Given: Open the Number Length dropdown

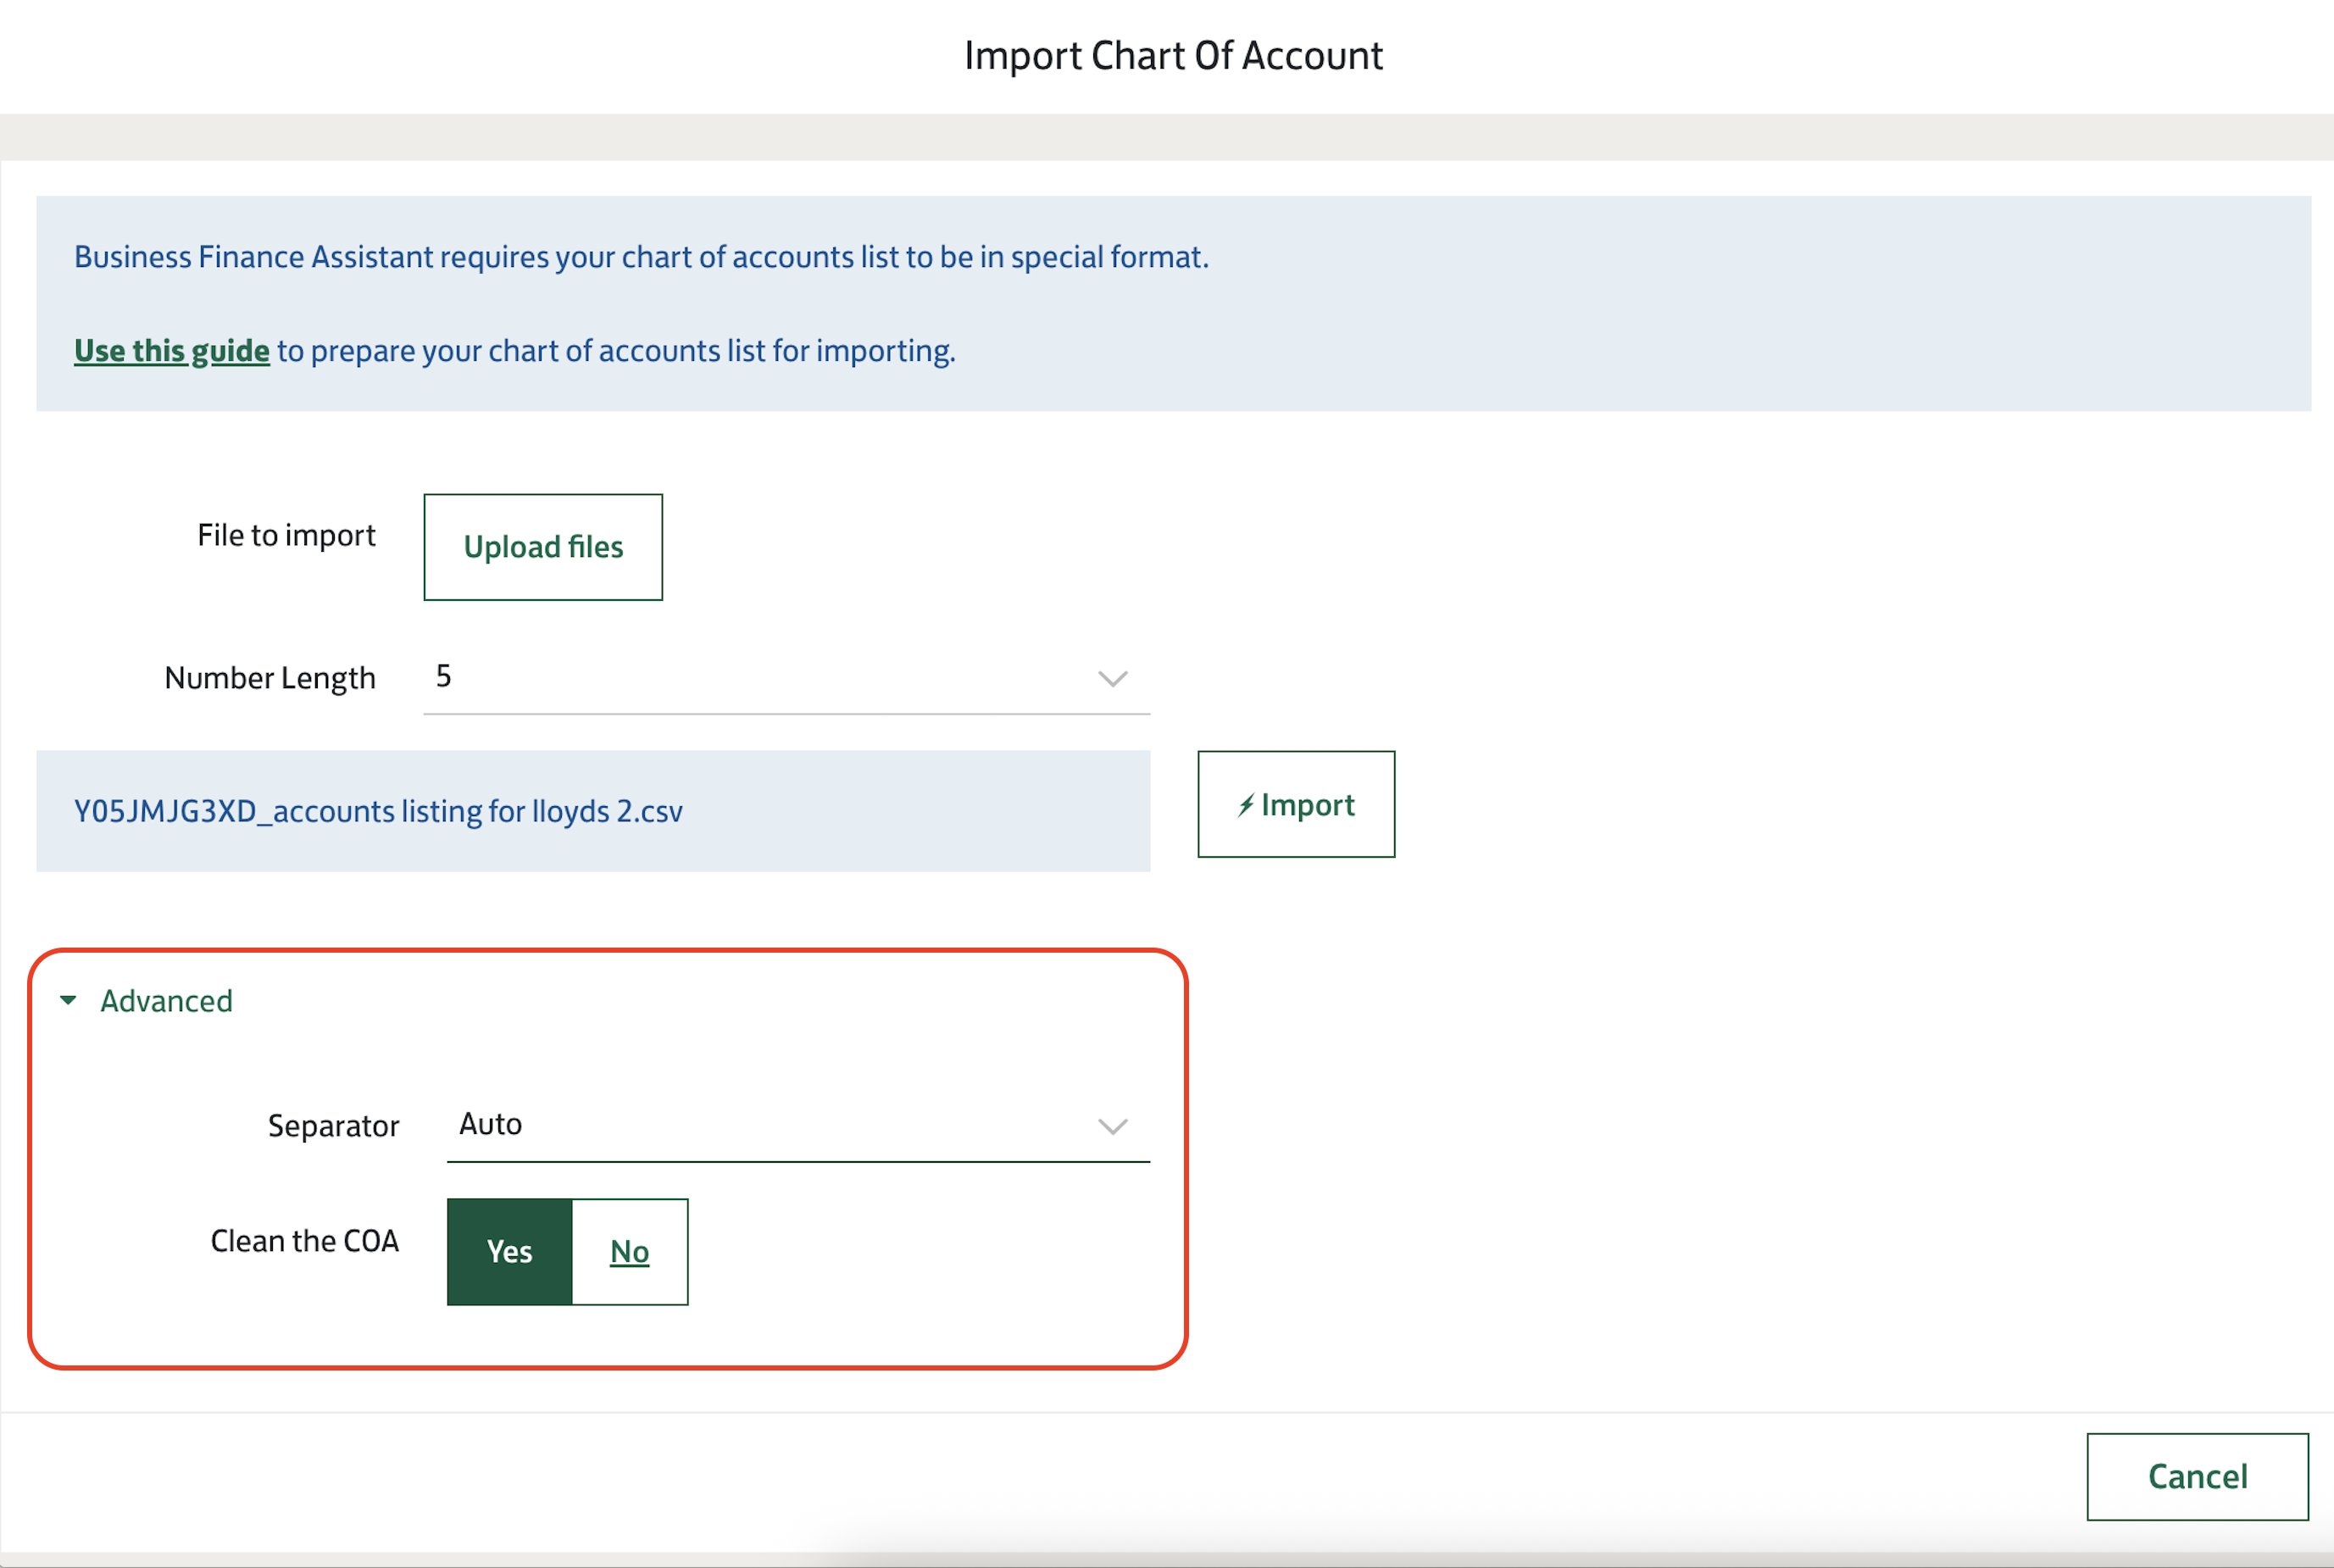Looking at the screenshot, I should (x=786, y=678).
